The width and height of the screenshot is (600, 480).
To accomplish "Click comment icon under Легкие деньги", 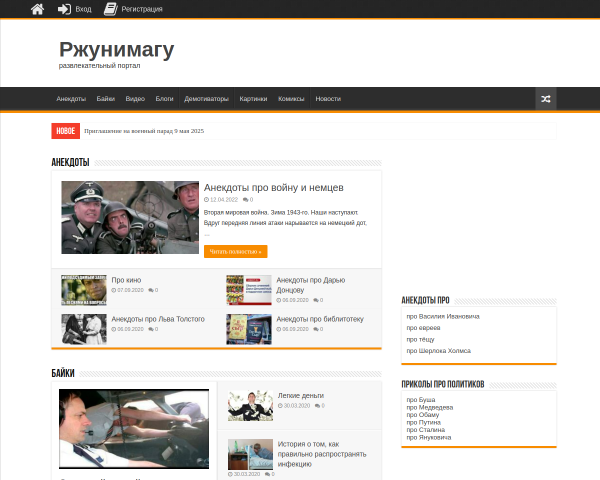I will [317, 406].
